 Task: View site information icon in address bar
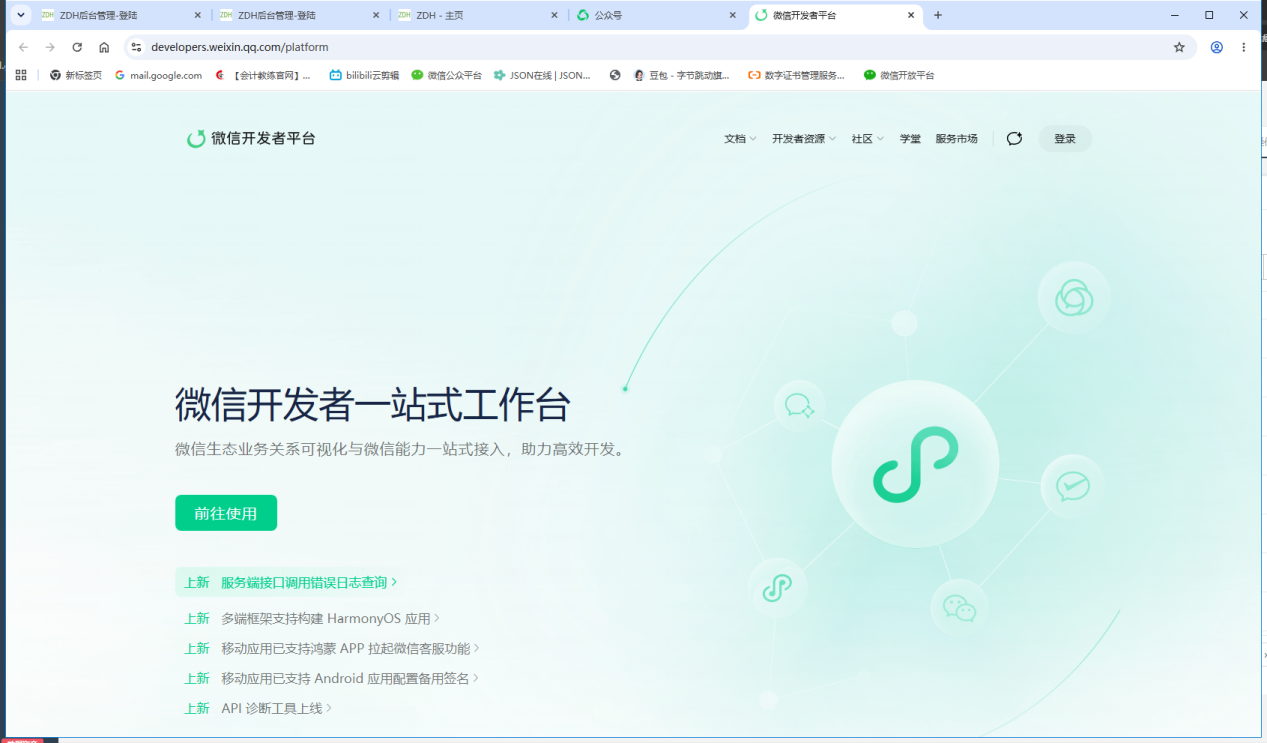tap(137, 47)
